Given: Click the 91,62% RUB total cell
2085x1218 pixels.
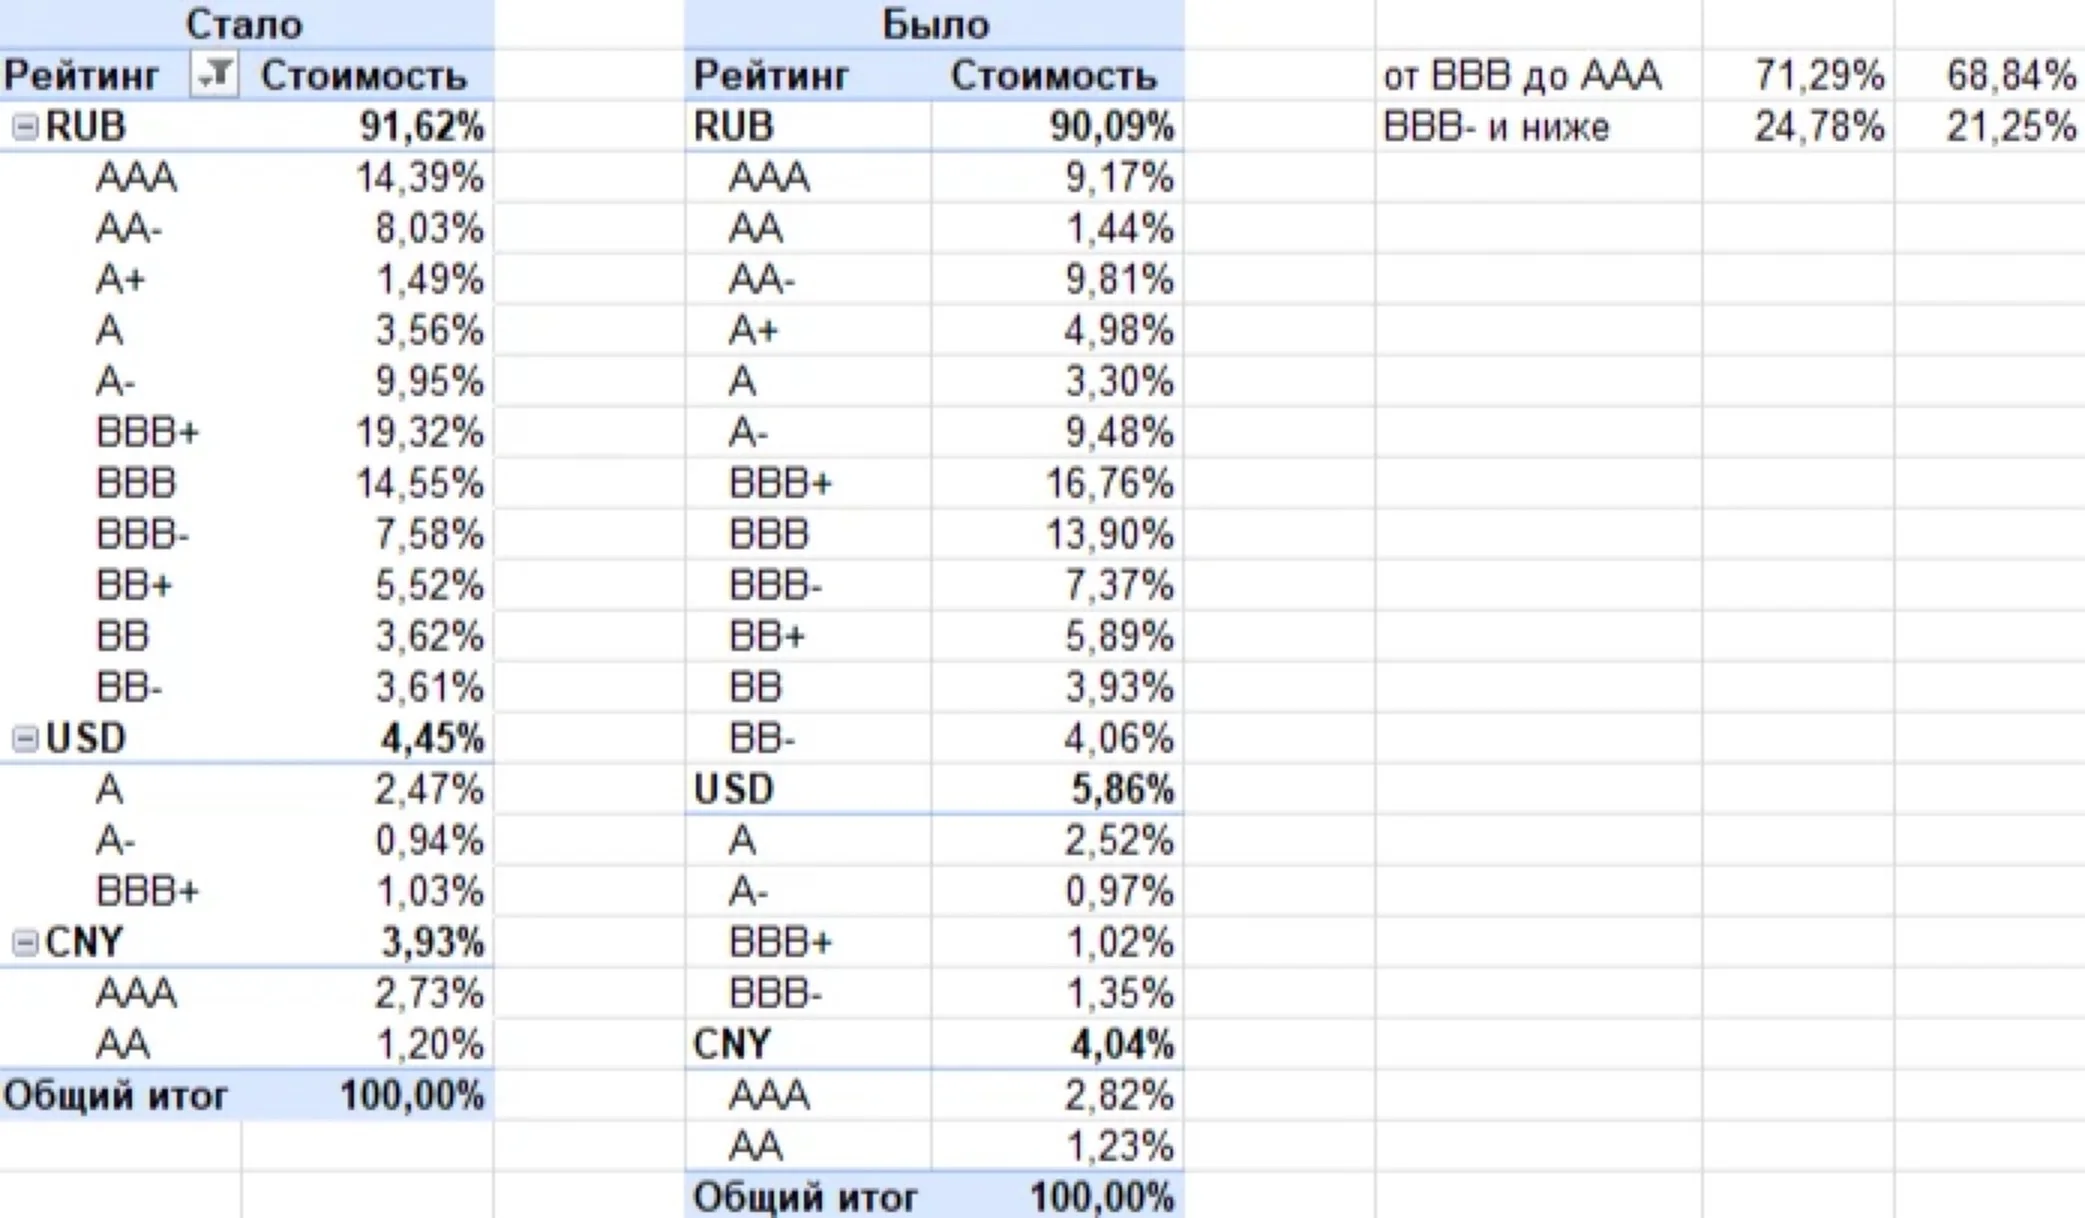Looking at the screenshot, I should (x=368, y=127).
